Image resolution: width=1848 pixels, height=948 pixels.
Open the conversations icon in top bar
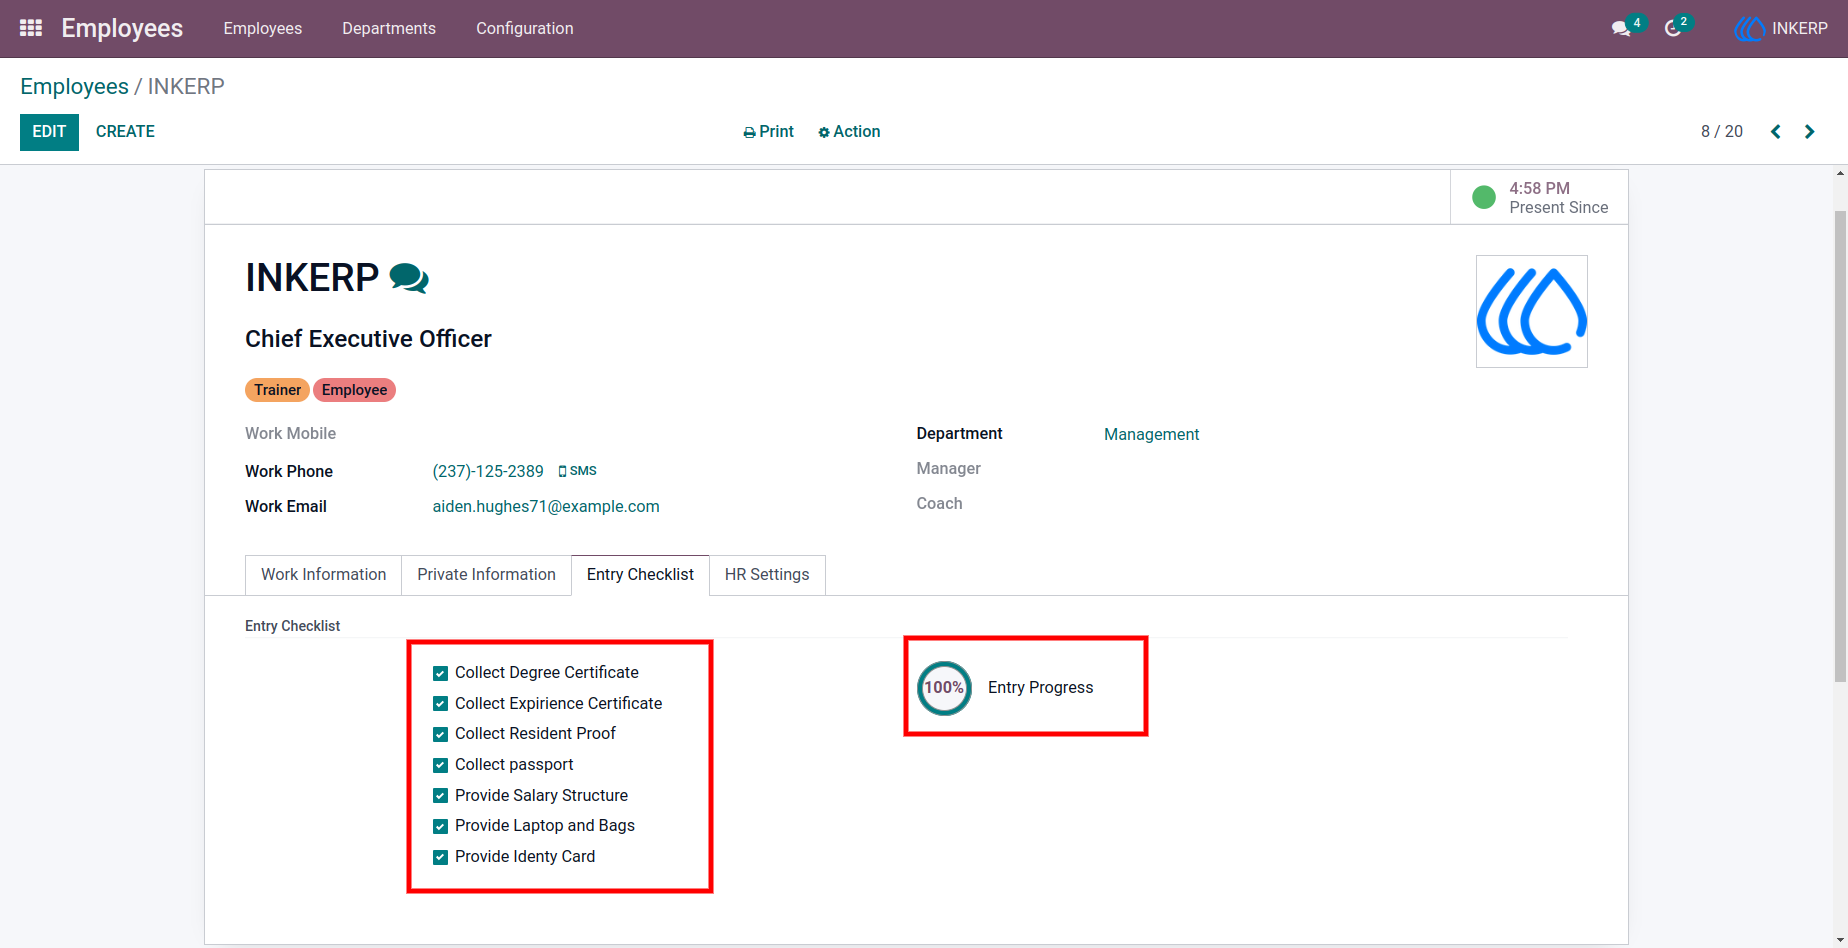pos(1621,29)
